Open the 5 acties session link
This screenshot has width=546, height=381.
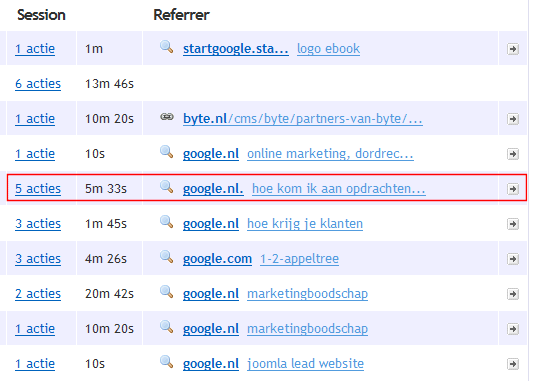tap(38, 189)
